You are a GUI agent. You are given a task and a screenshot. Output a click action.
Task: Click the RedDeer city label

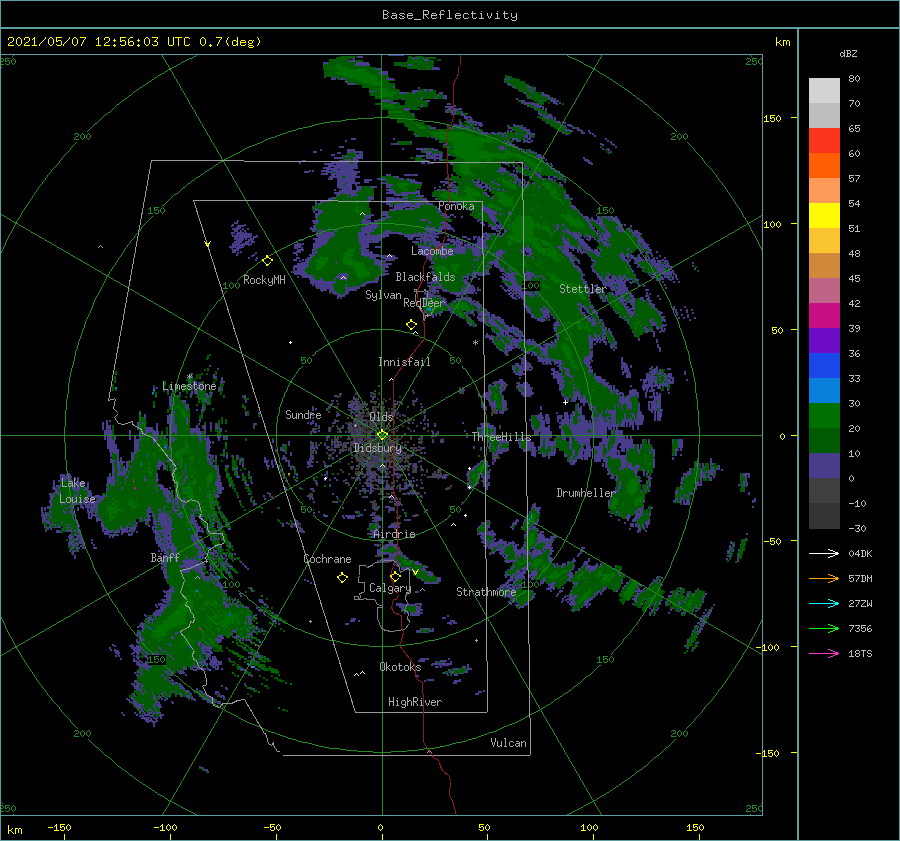point(424,303)
